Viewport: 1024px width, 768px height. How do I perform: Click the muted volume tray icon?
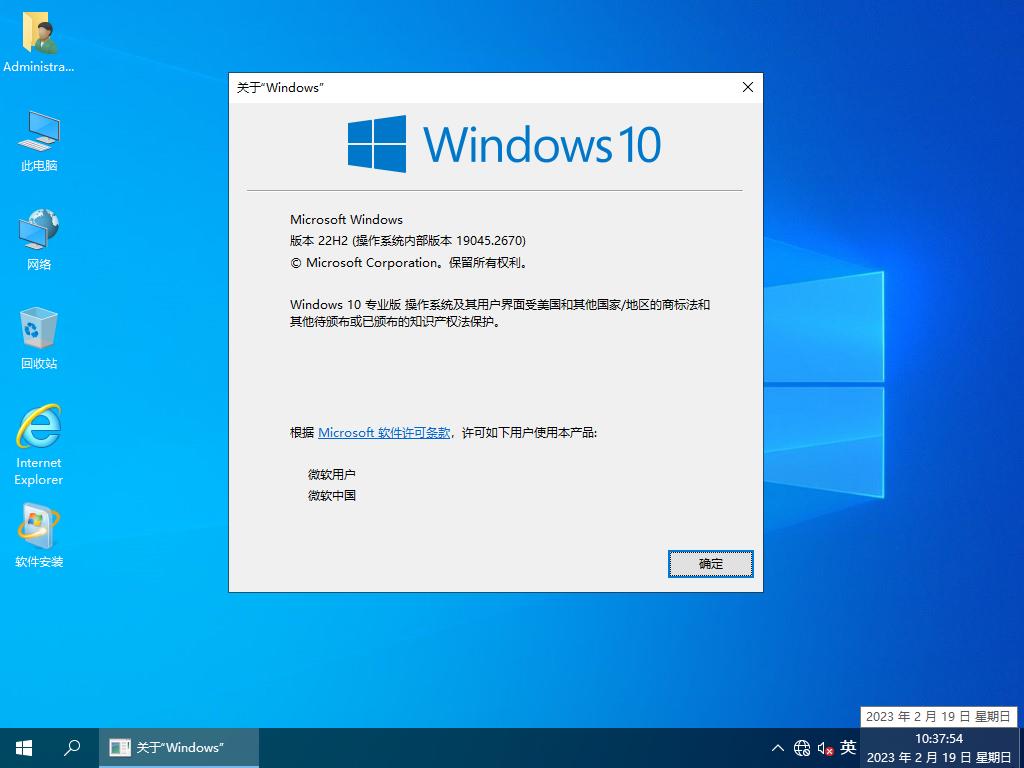[825, 748]
